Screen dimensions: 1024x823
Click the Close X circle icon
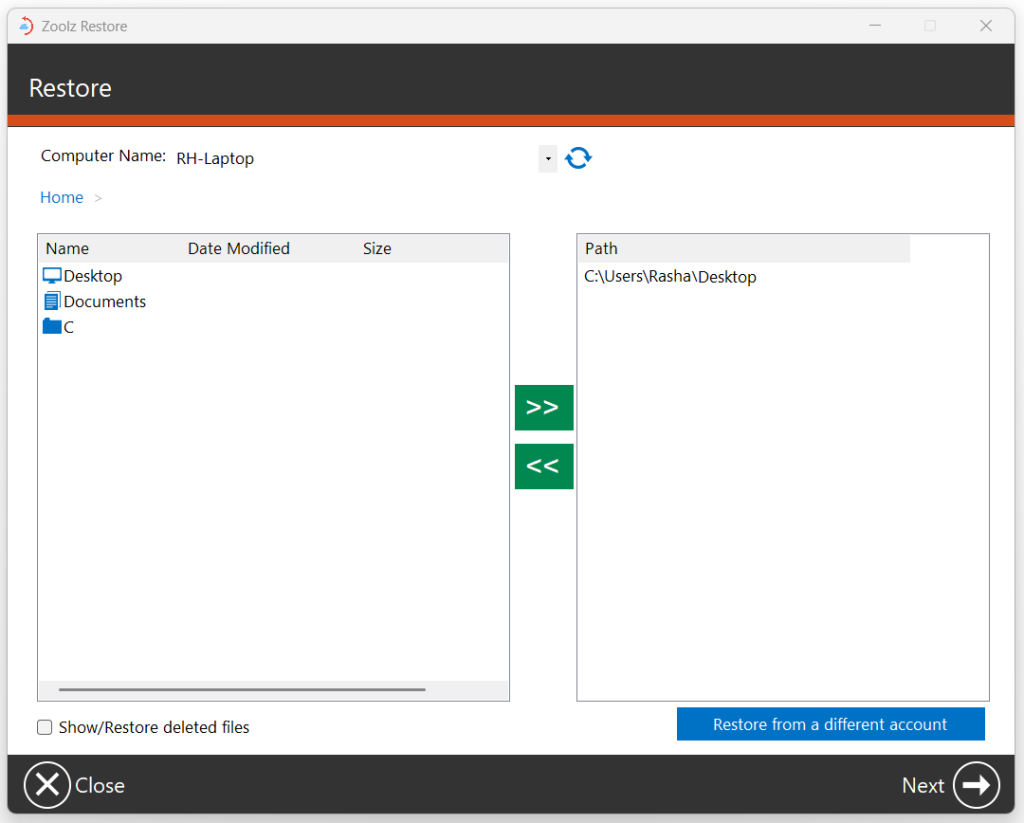pos(47,785)
